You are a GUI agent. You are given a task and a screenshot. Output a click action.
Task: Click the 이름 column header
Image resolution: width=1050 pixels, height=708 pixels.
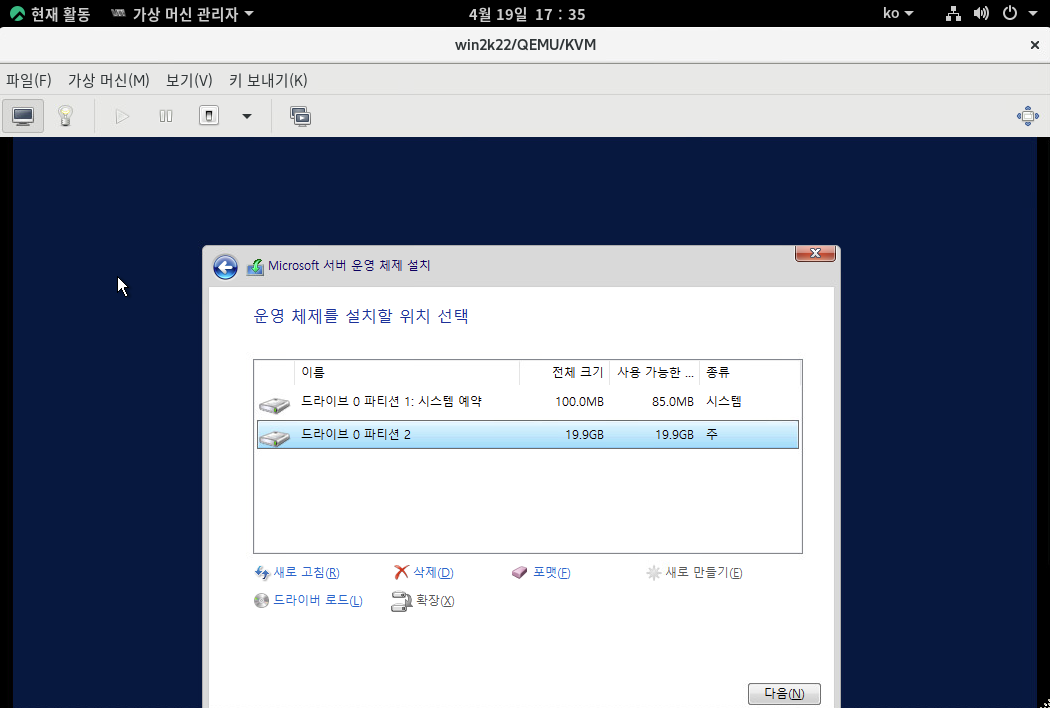click(x=406, y=372)
